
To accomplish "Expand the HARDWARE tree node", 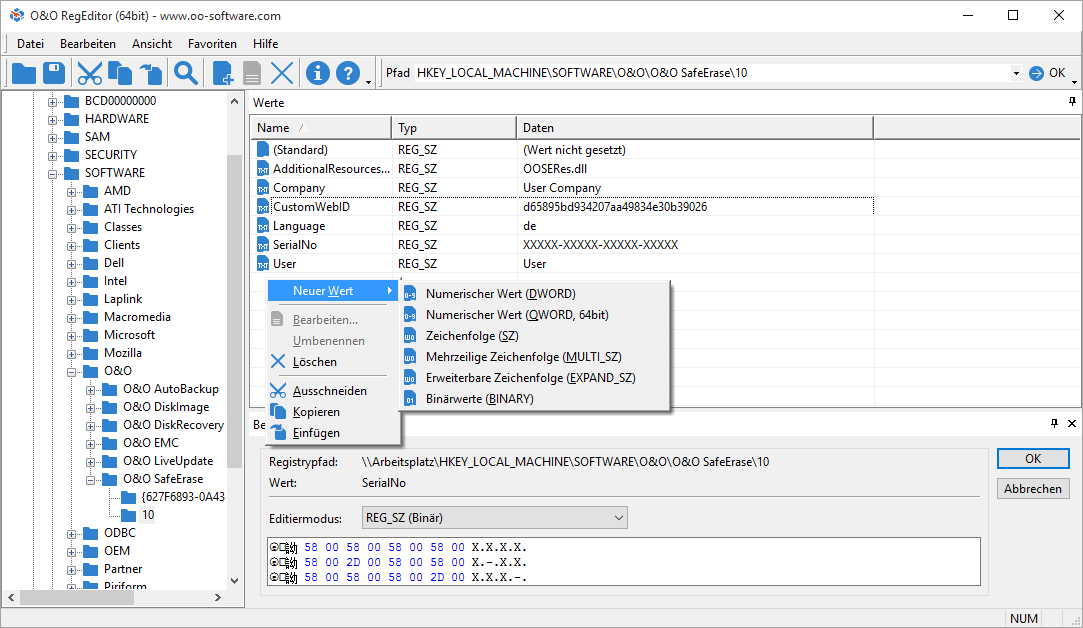I will coord(52,120).
